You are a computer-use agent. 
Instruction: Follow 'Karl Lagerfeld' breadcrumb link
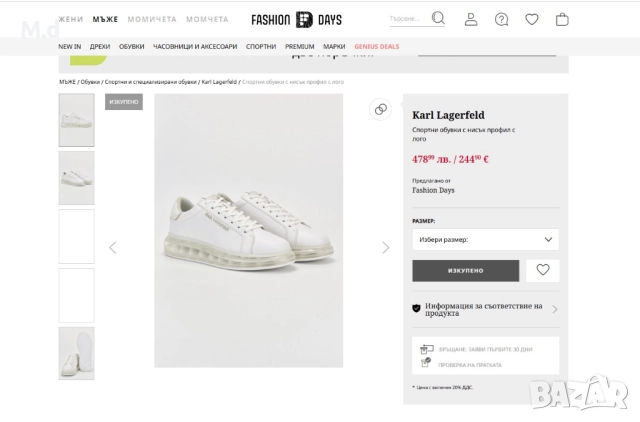coord(219,82)
